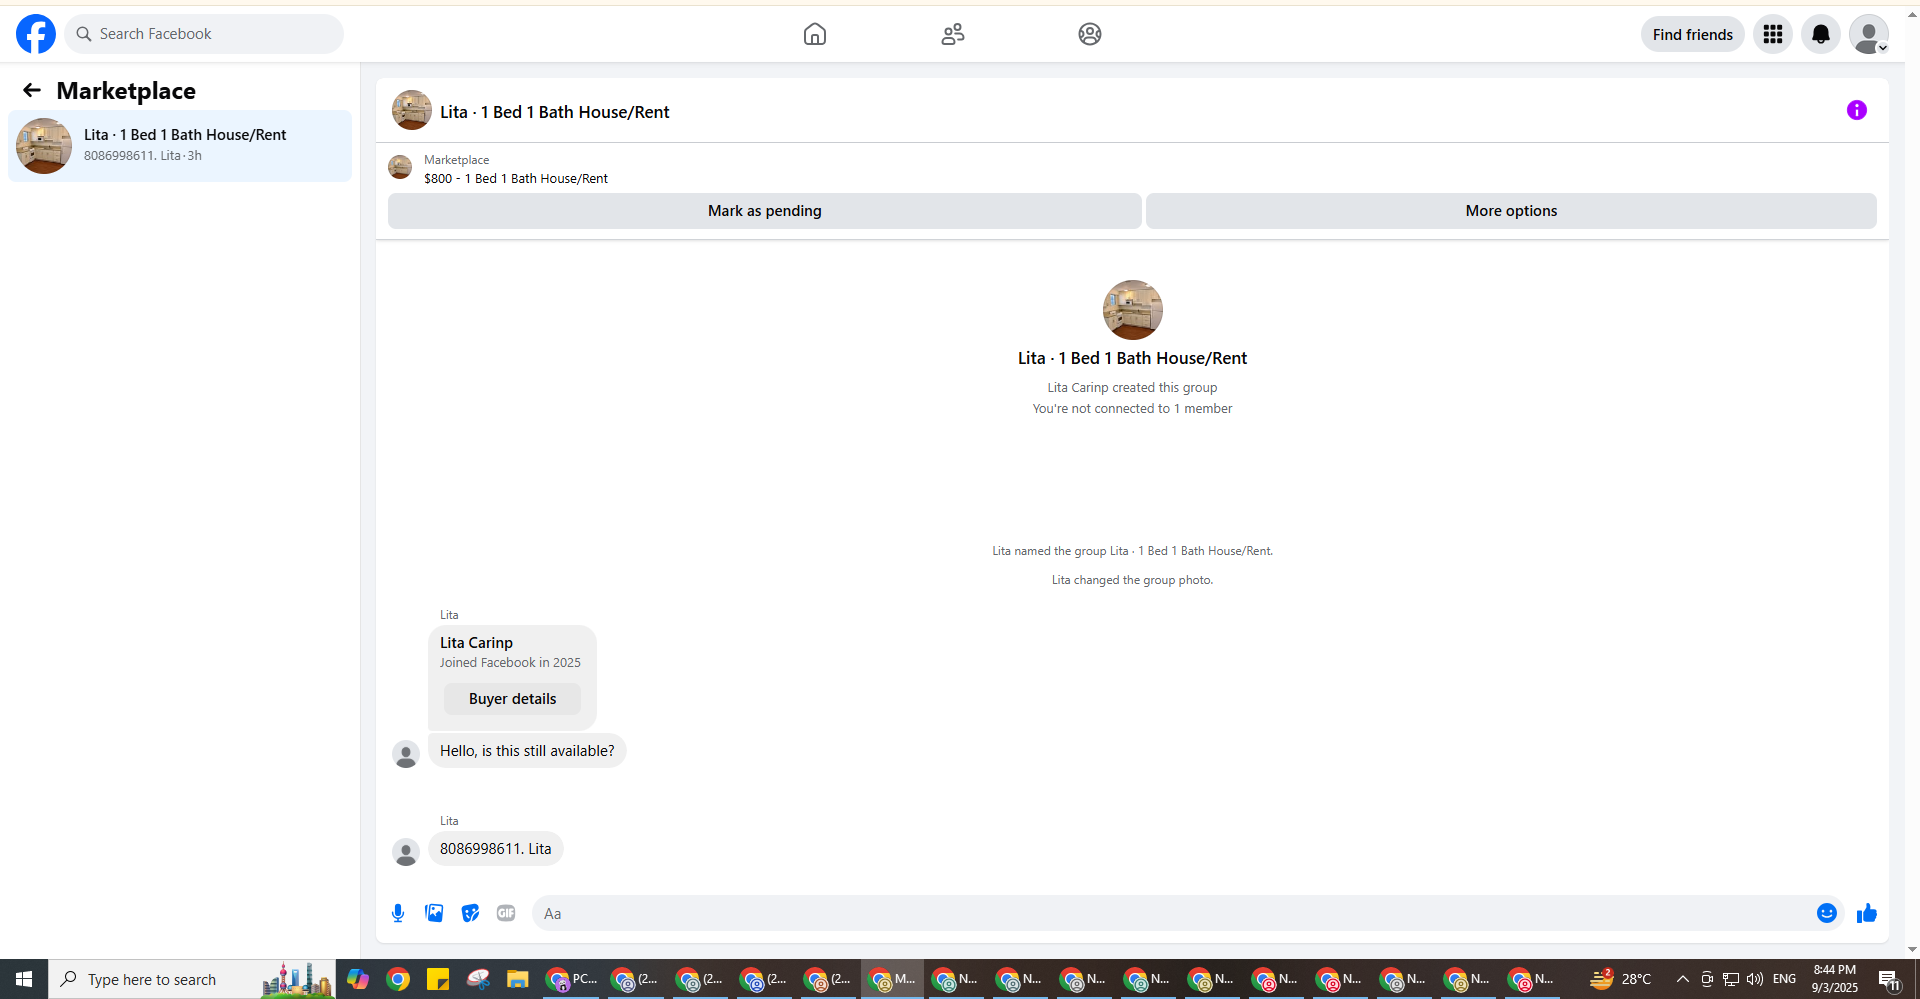Click Mark as pending
The width and height of the screenshot is (1920, 999).
[x=765, y=211]
